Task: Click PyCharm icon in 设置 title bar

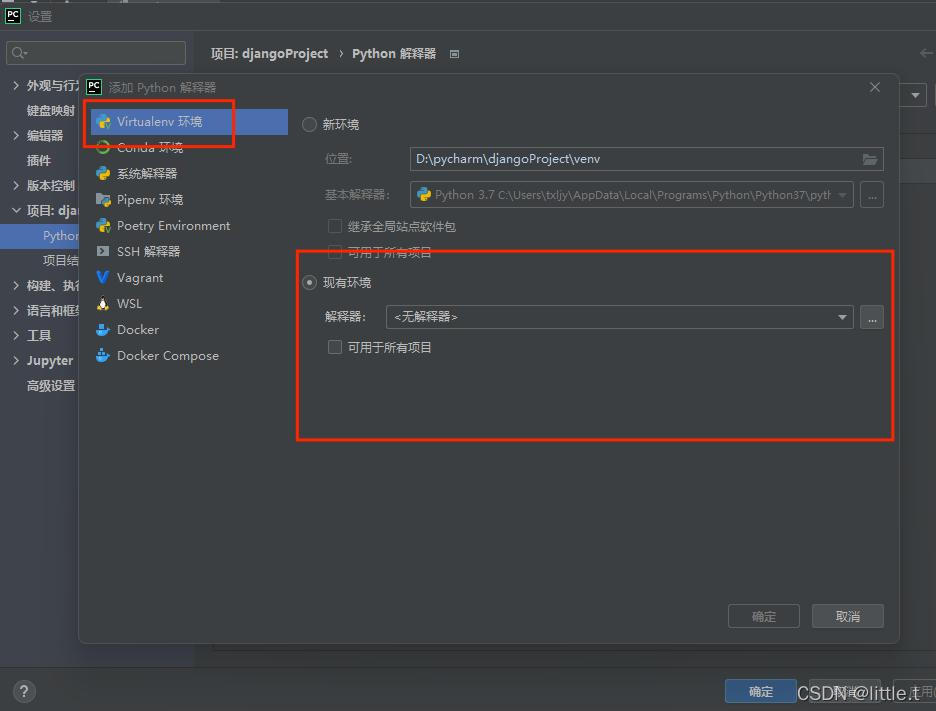Action: (x=13, y=16)
